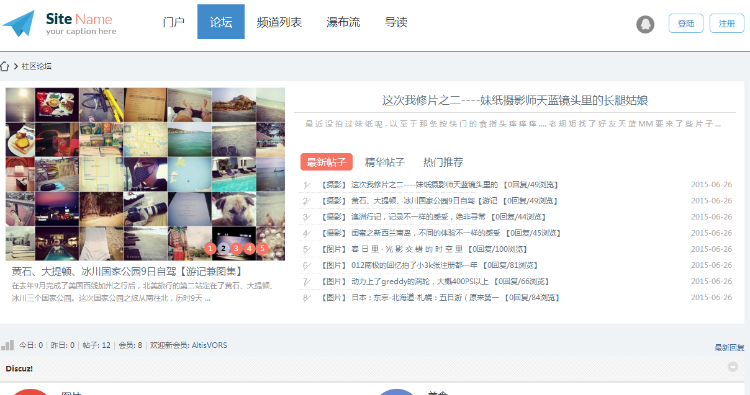750x395 pixels.
Task: Click the 帖子: 12 statistic
Action: click(x=96, y=345)
